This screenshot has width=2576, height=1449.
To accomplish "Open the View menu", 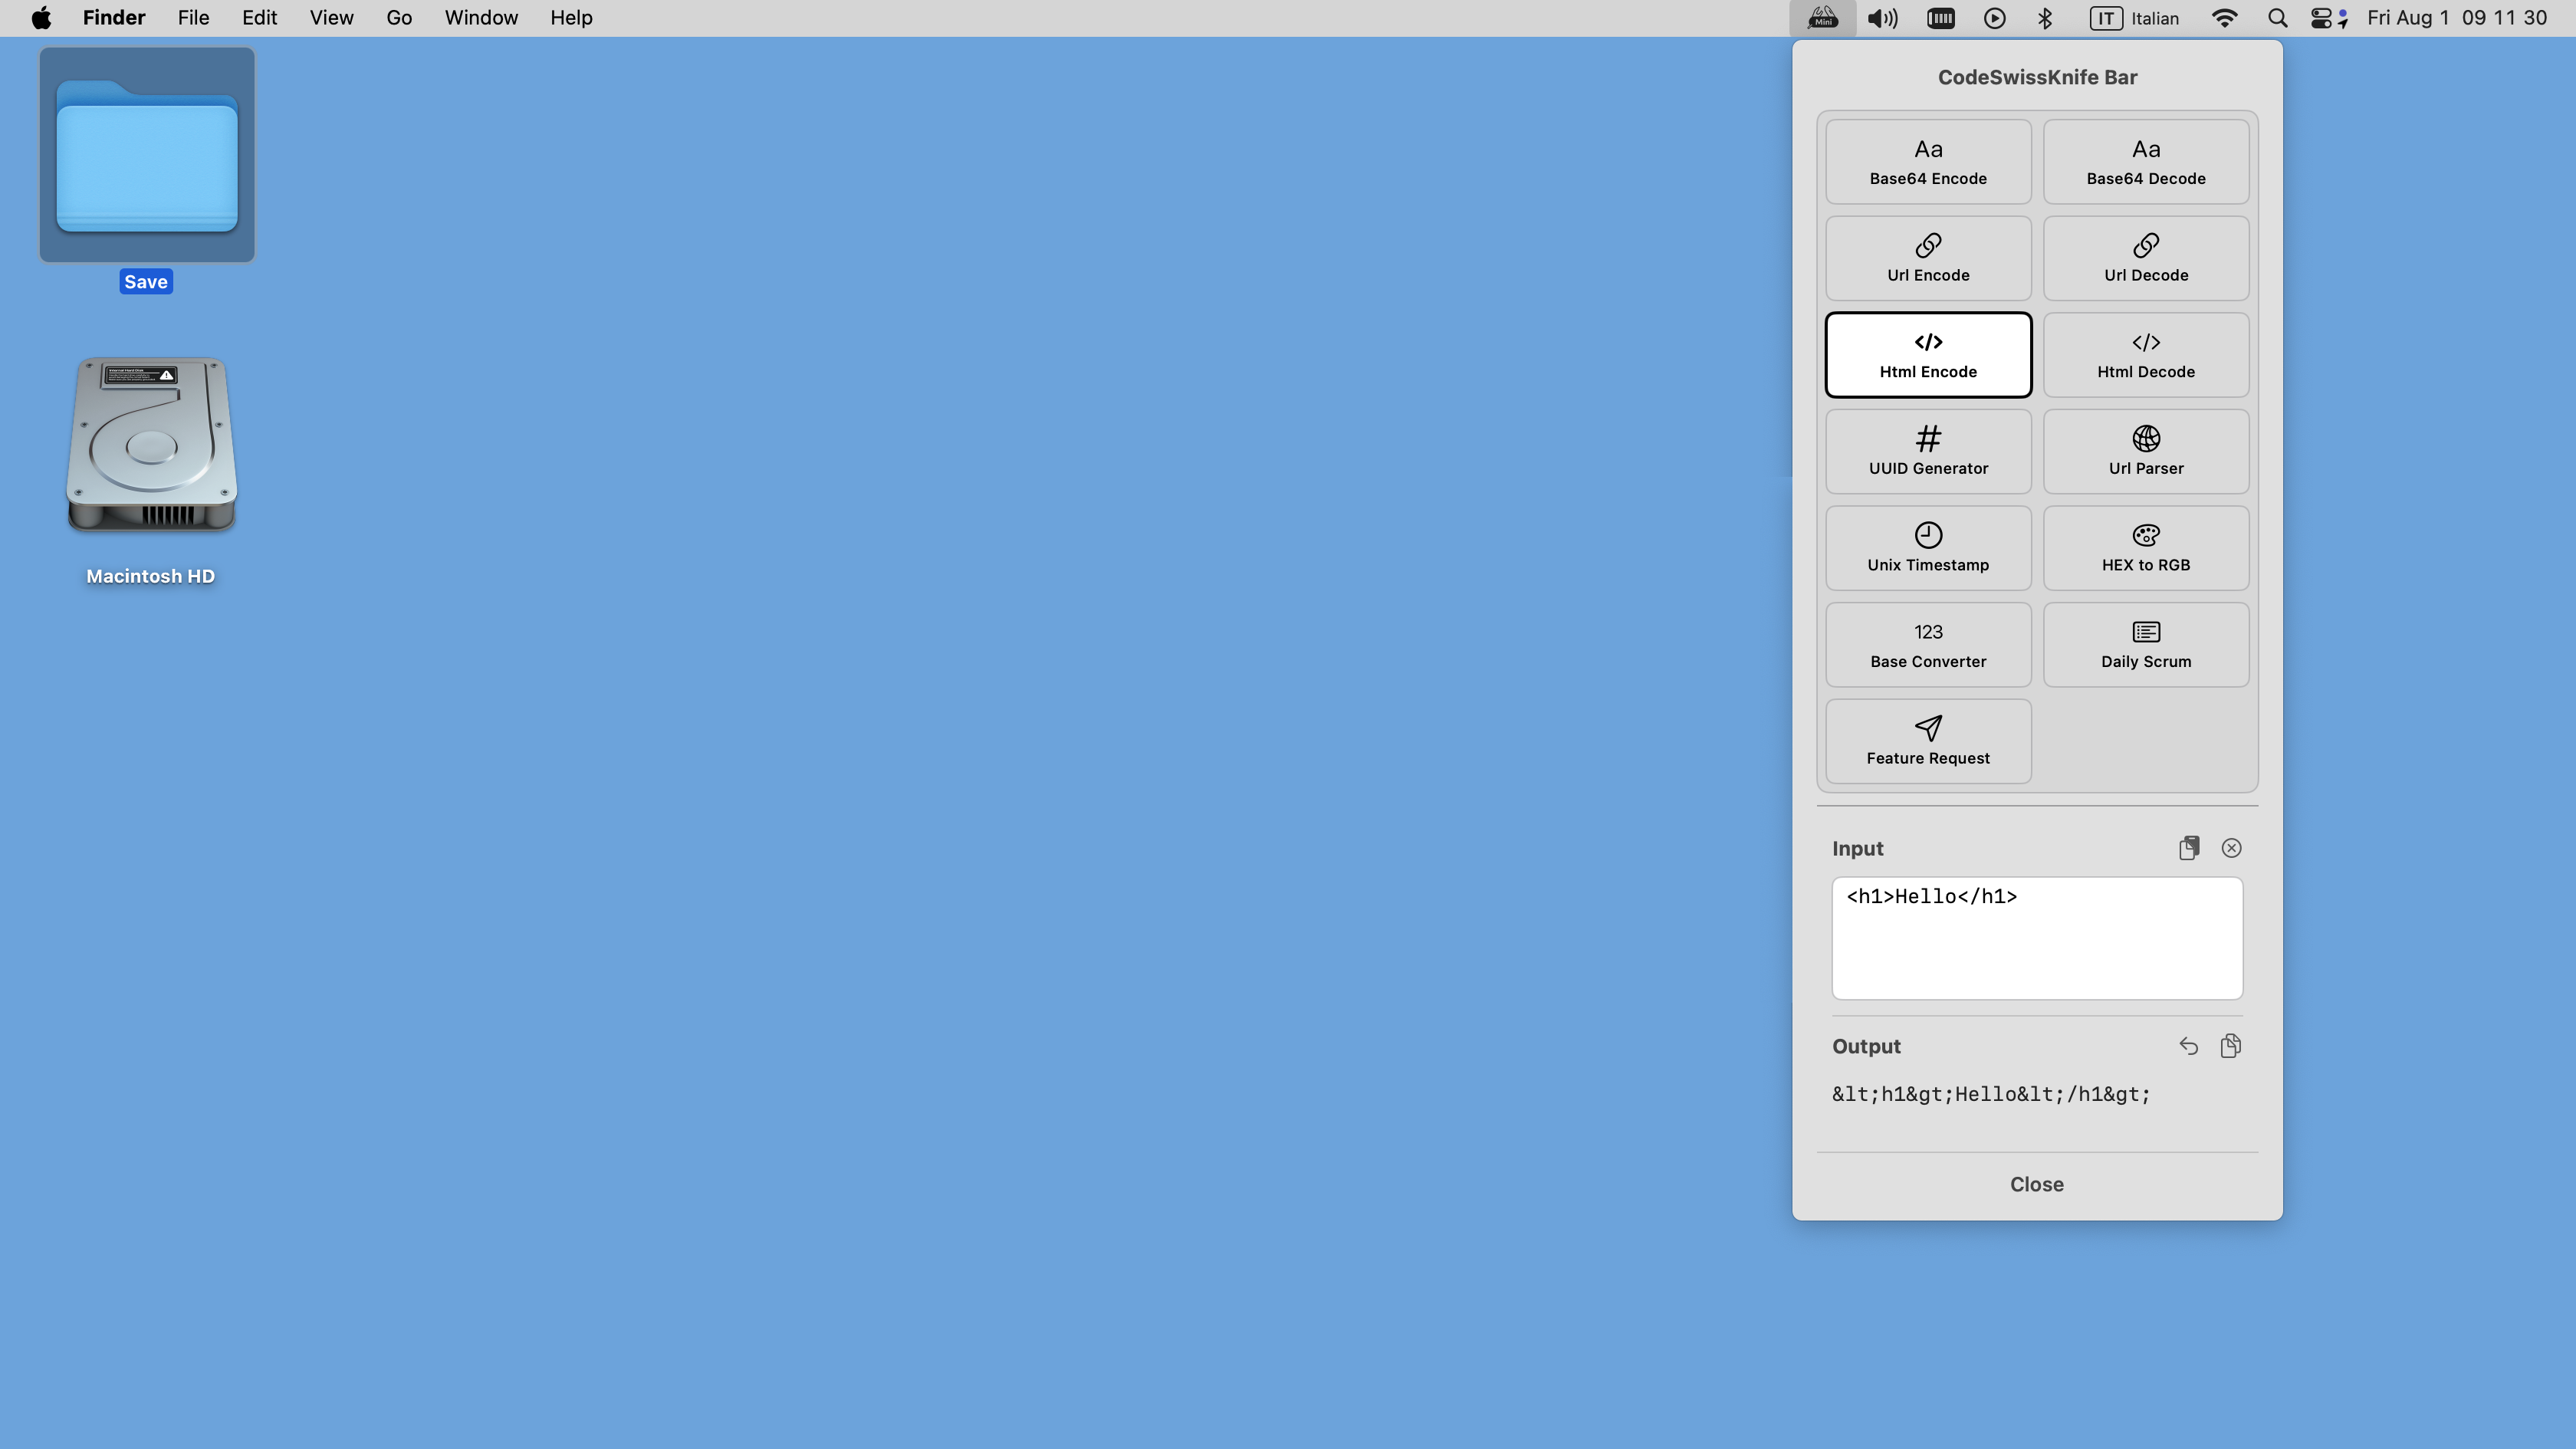I will pyautogui.click(x=331, y=18).
